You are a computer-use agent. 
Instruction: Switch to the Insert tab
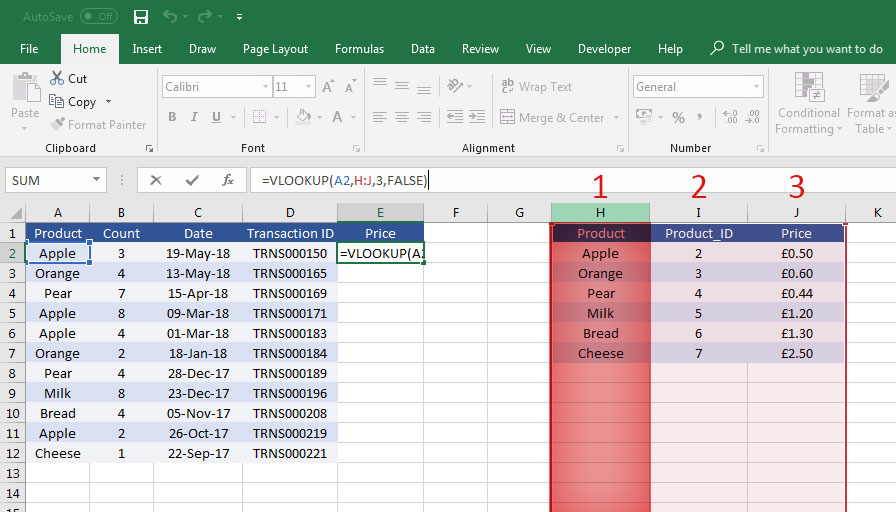(x=147, y=49)
